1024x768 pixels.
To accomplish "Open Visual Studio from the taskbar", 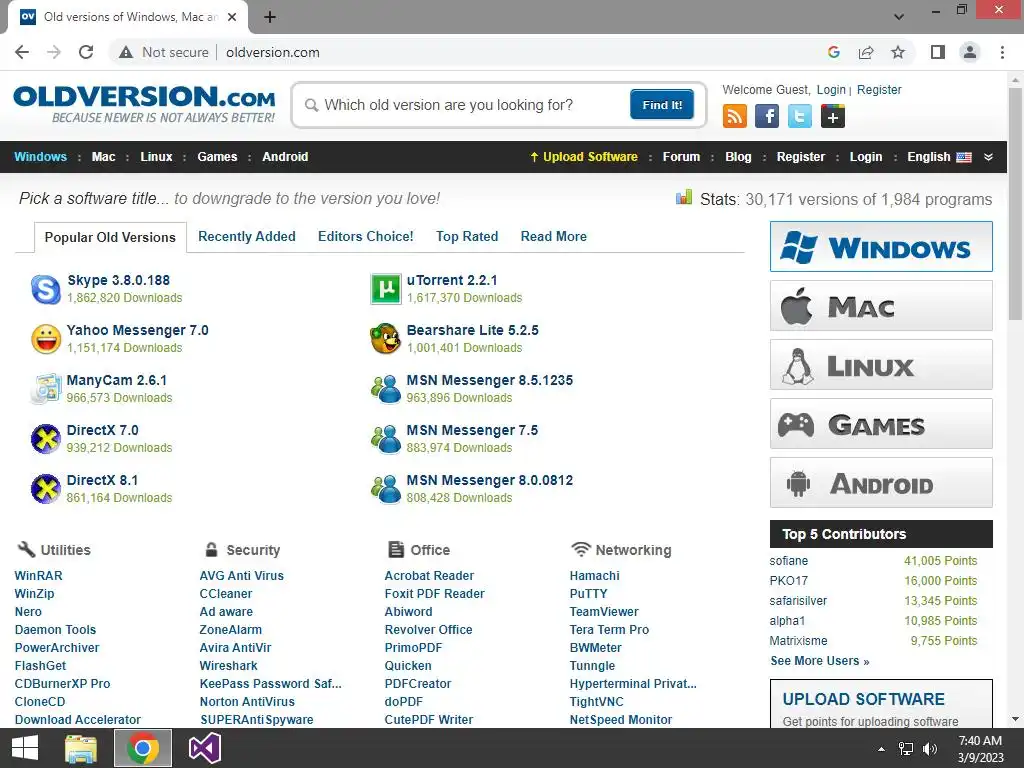I will click(204, 748).
